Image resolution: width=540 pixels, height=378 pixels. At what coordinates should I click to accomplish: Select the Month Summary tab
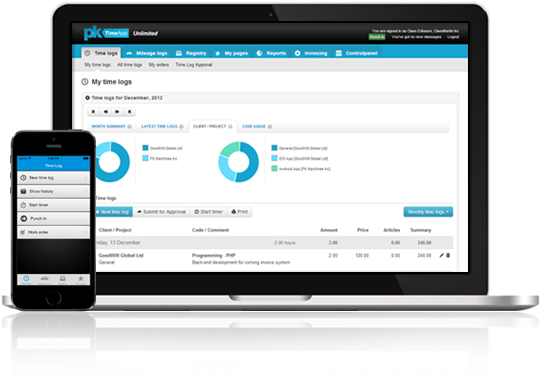(108, 126)
